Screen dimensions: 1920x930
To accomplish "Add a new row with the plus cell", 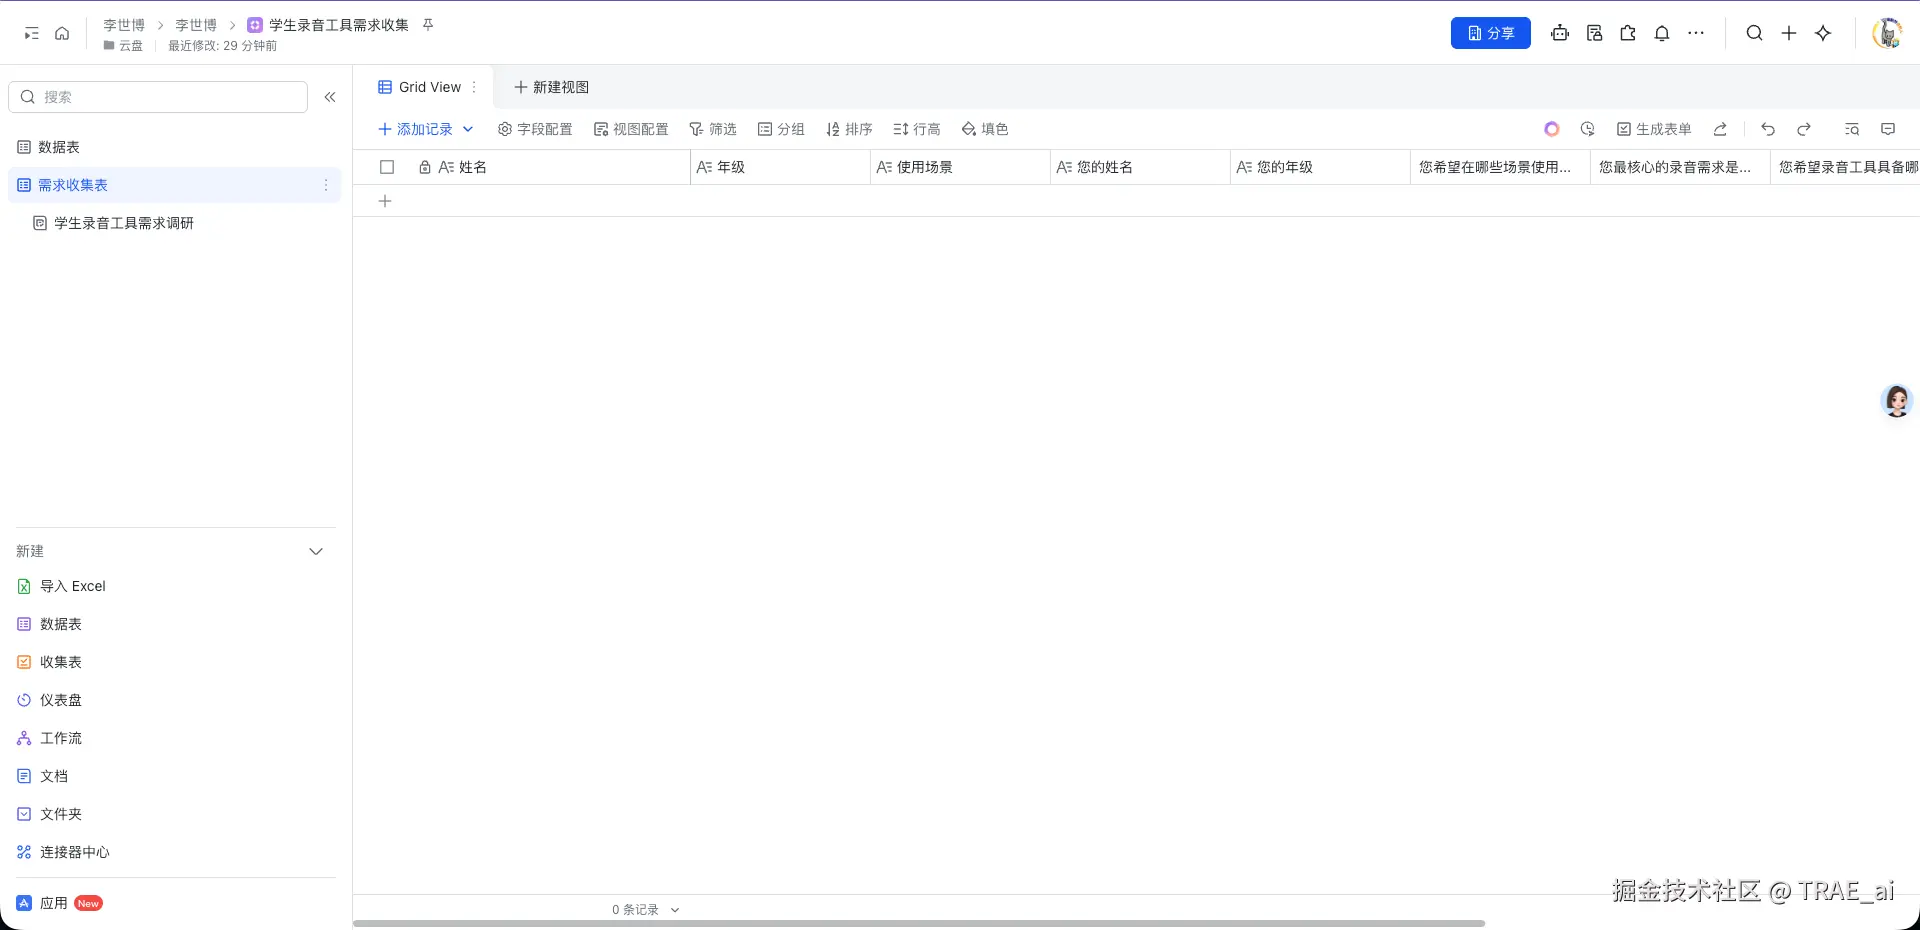I will [385, 201].
